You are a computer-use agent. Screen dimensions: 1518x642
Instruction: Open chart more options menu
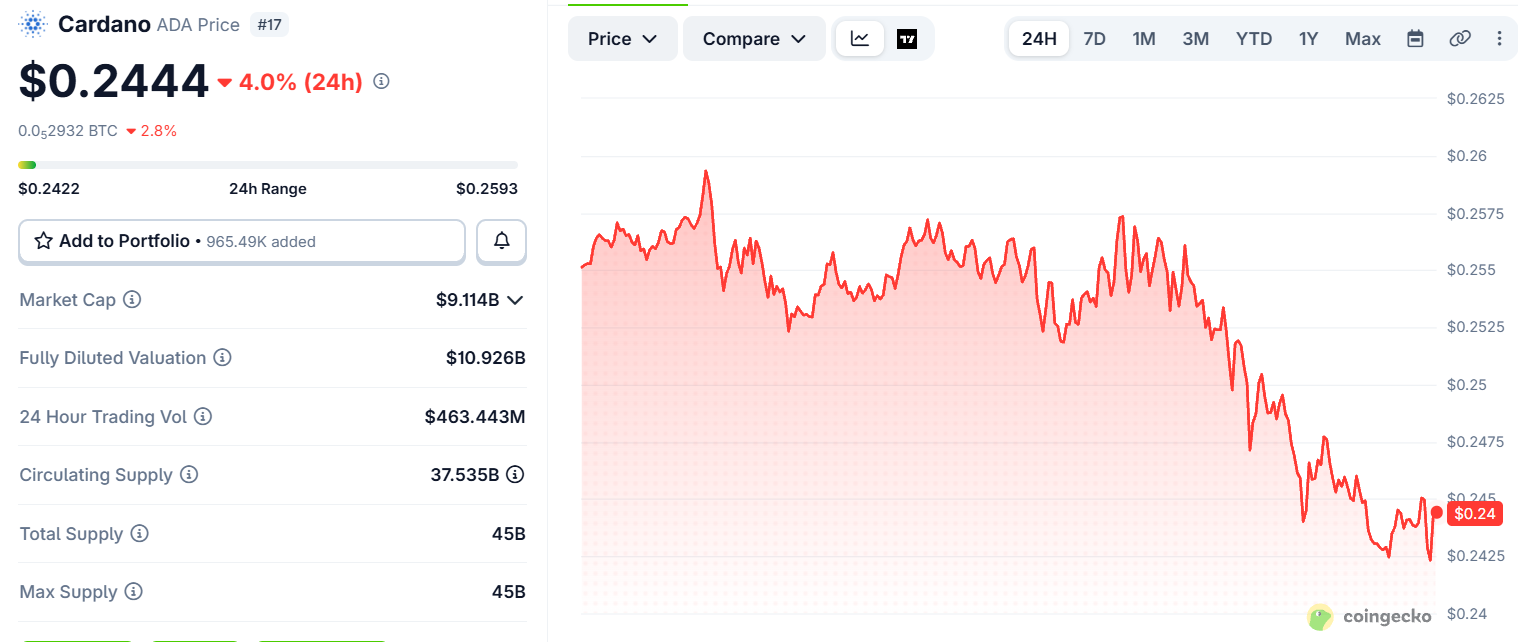(1499, 39)
